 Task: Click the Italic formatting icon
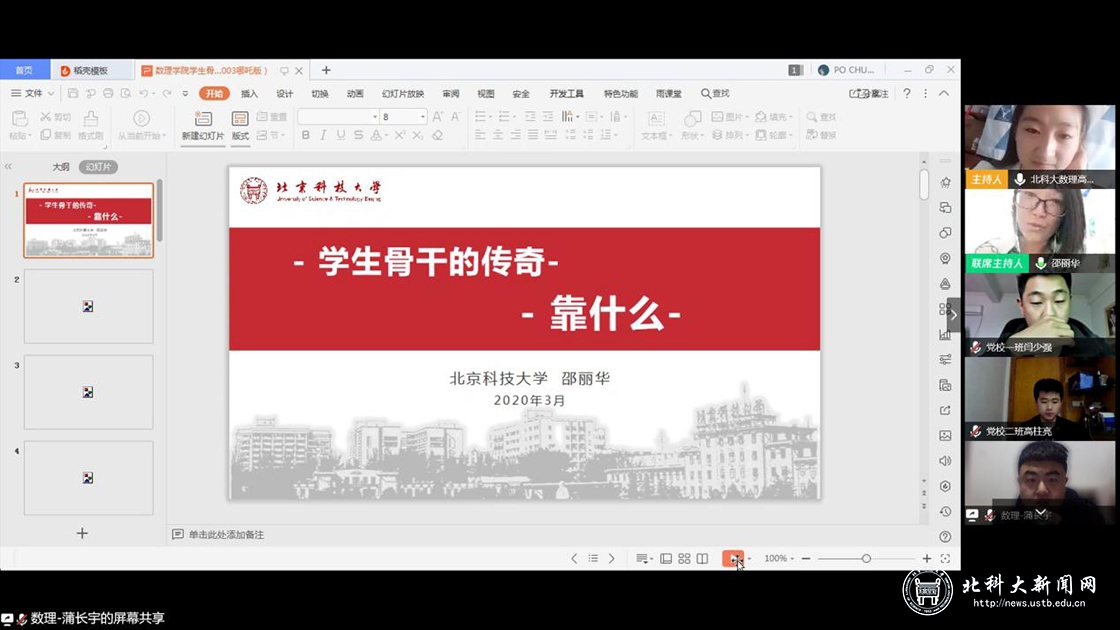322,135
